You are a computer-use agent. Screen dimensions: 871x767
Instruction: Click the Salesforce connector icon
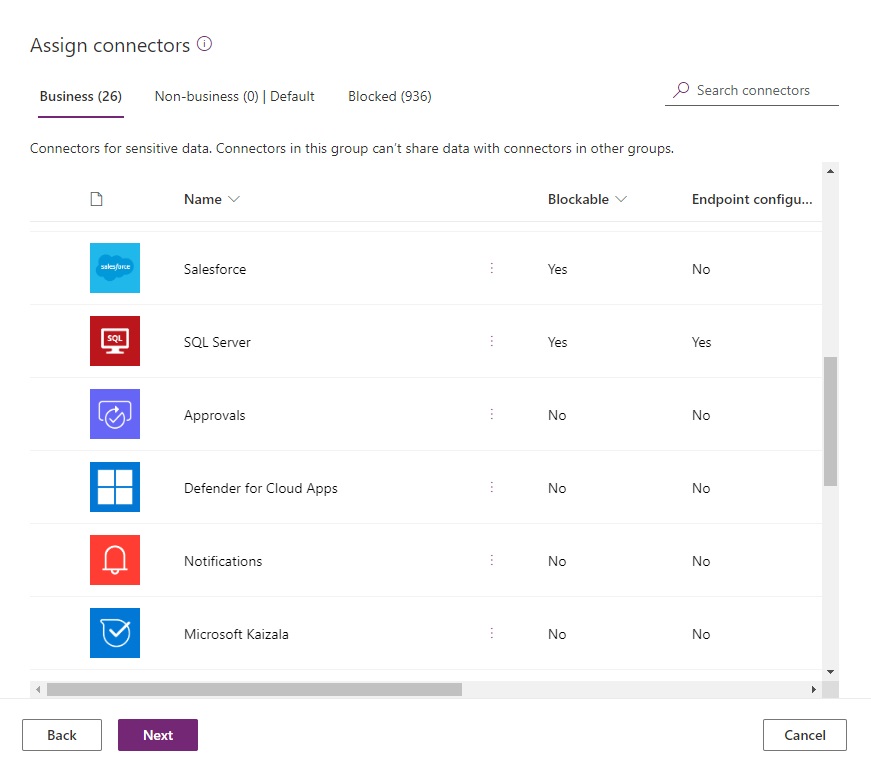click(x=115, y=267)
